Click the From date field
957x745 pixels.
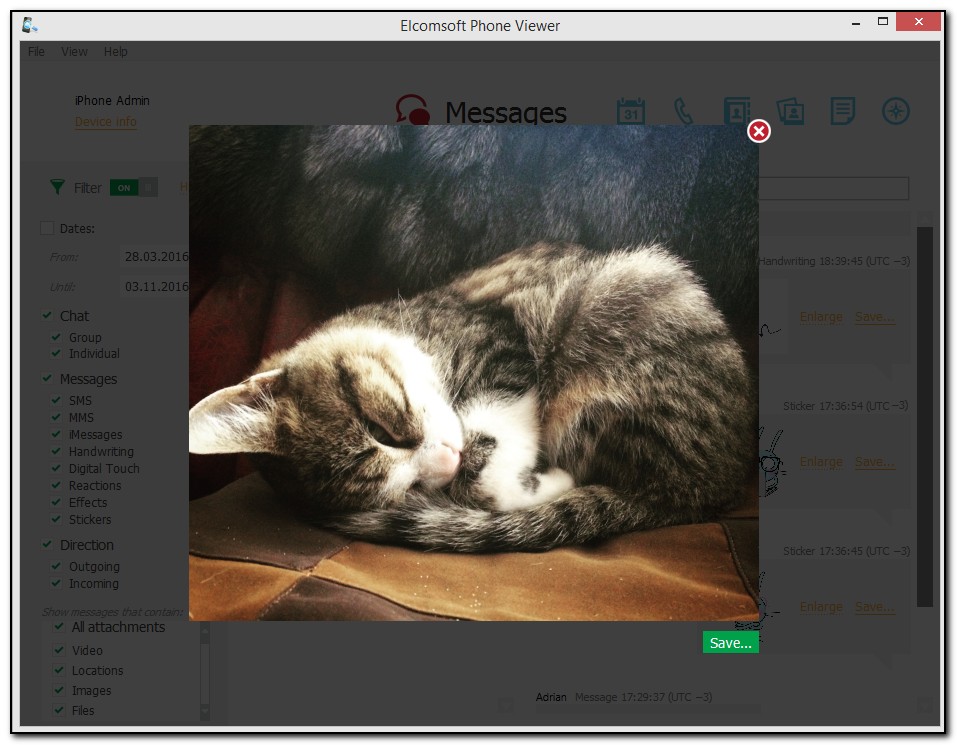pyautogui.click(x=155, y=257)
